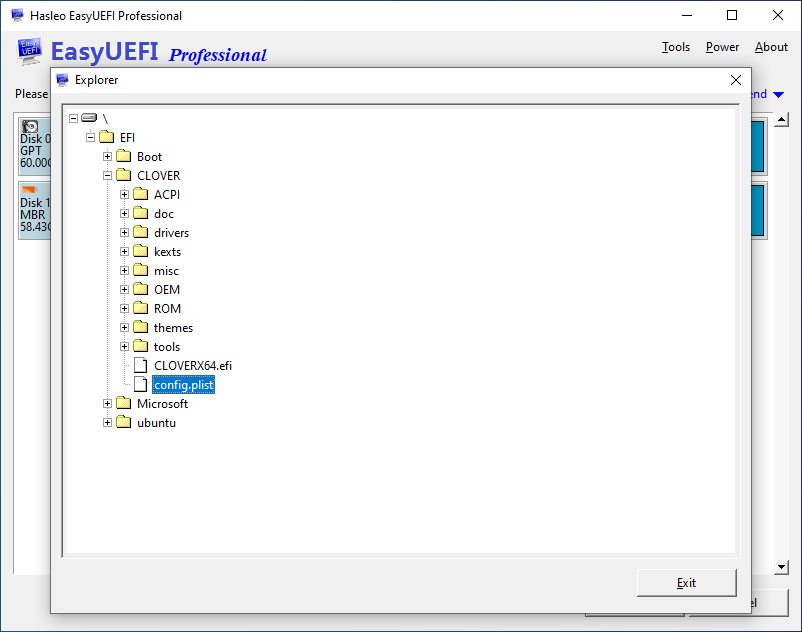Select the 'ubuntu' folder label
802x632 pixels.
coord(157,423)
